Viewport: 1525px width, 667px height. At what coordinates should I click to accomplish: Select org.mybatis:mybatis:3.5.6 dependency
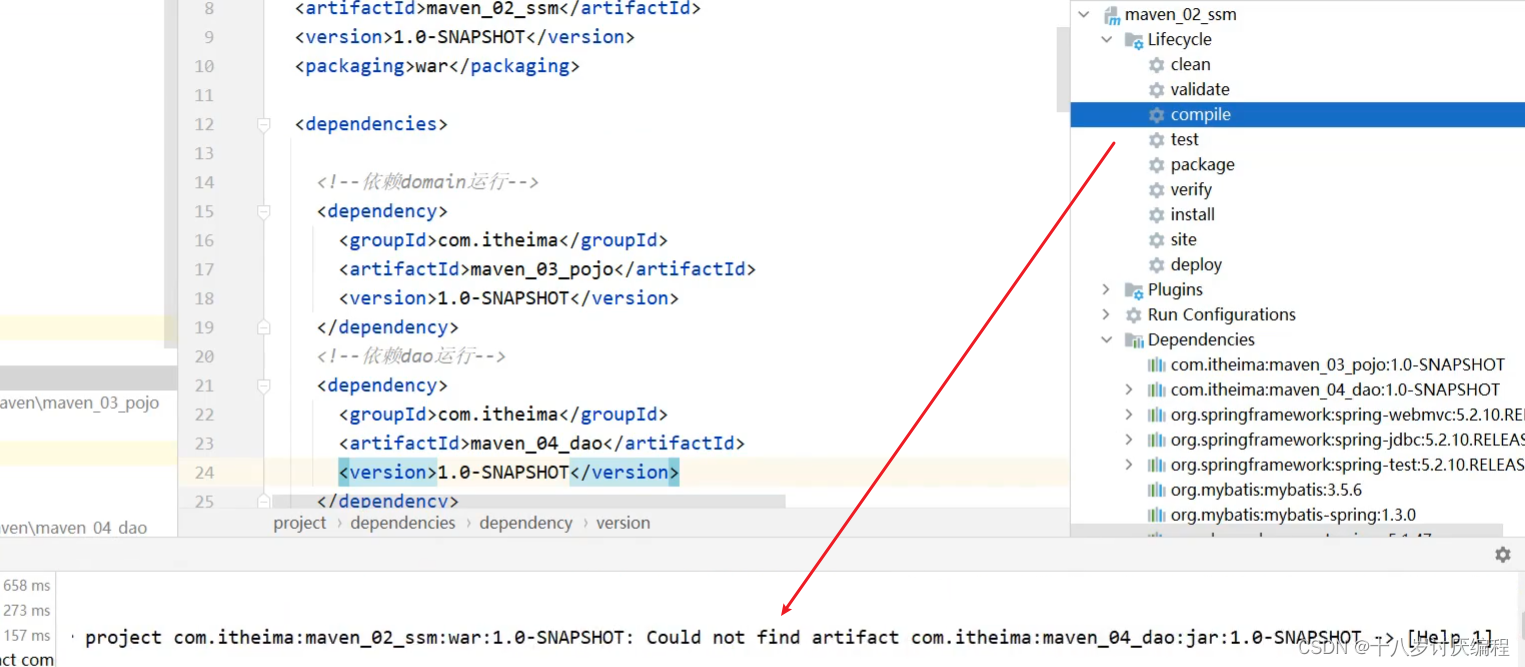tap(1266, 490)
